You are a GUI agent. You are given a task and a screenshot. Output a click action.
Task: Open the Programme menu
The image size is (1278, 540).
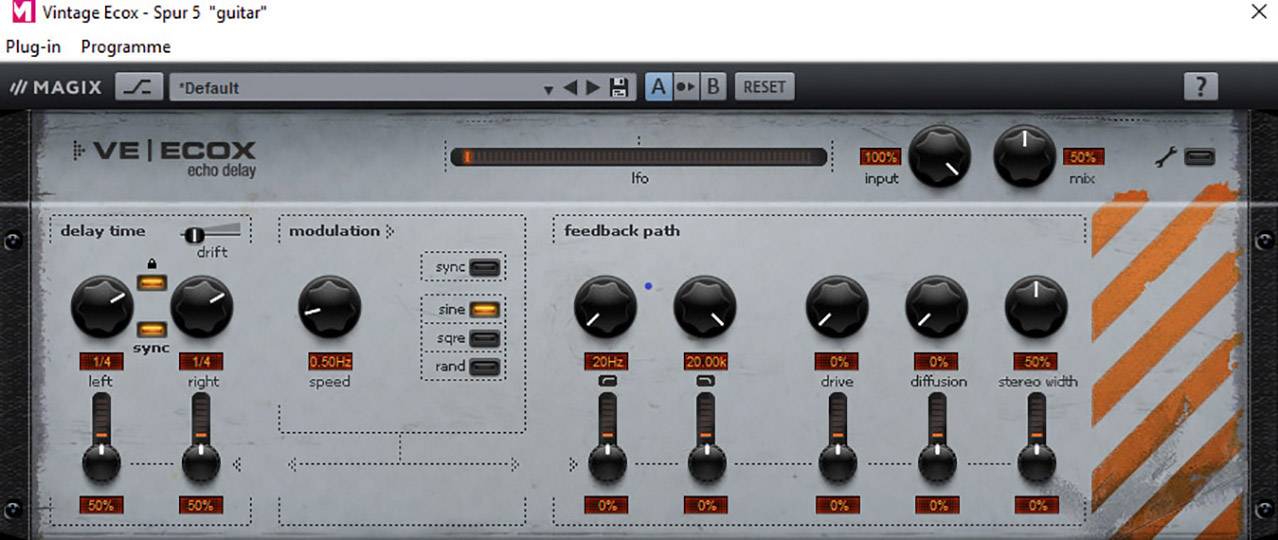tap(126, 47)
